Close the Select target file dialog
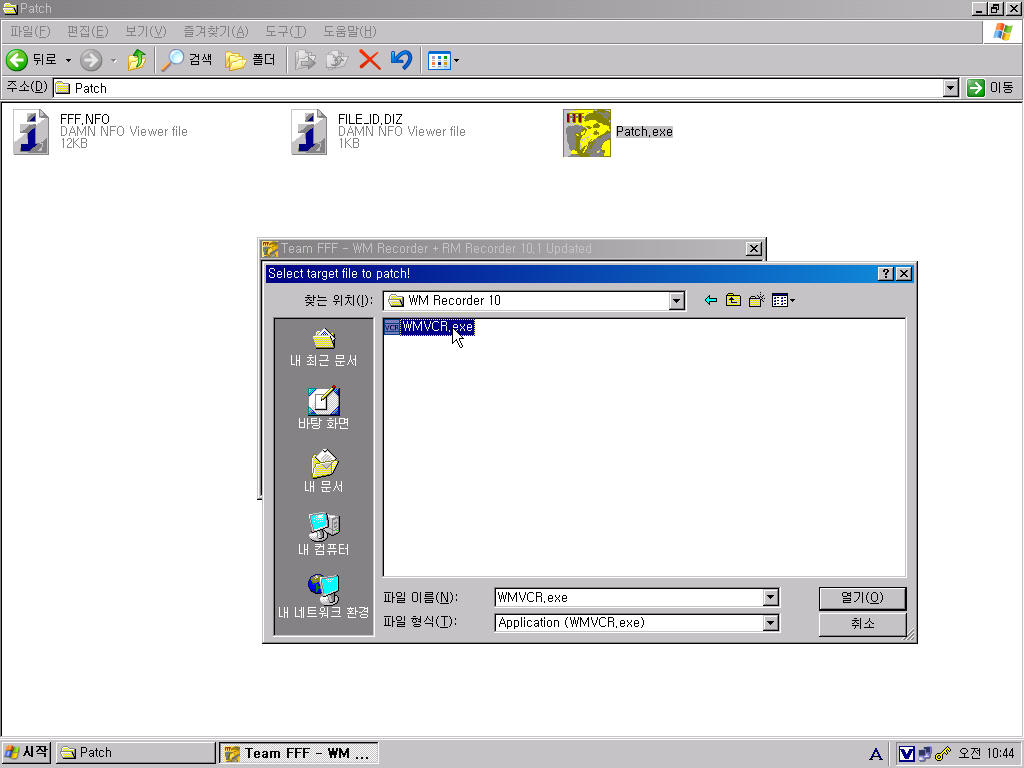 904,274
